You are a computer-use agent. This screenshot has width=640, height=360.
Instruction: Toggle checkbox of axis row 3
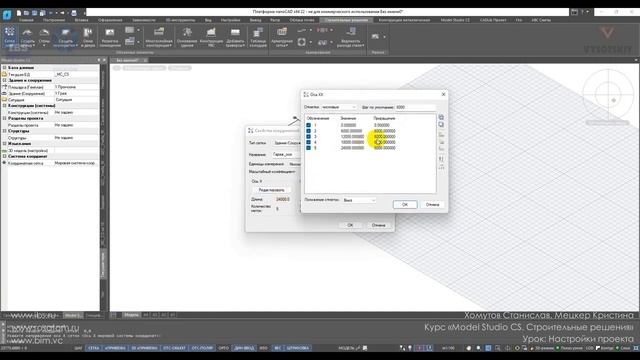pos(309,137)
